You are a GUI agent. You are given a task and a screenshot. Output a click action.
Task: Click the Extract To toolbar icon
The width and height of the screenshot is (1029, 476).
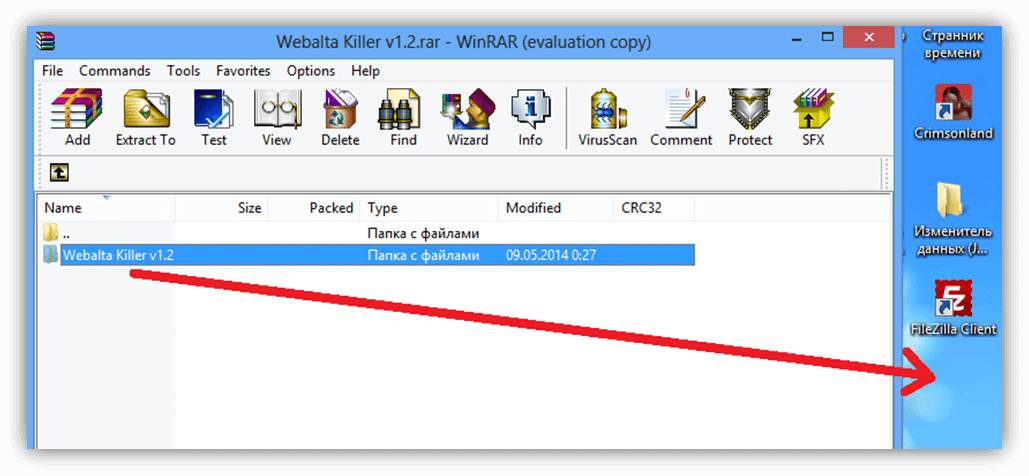pyautogui.click(x=146, y=118)
